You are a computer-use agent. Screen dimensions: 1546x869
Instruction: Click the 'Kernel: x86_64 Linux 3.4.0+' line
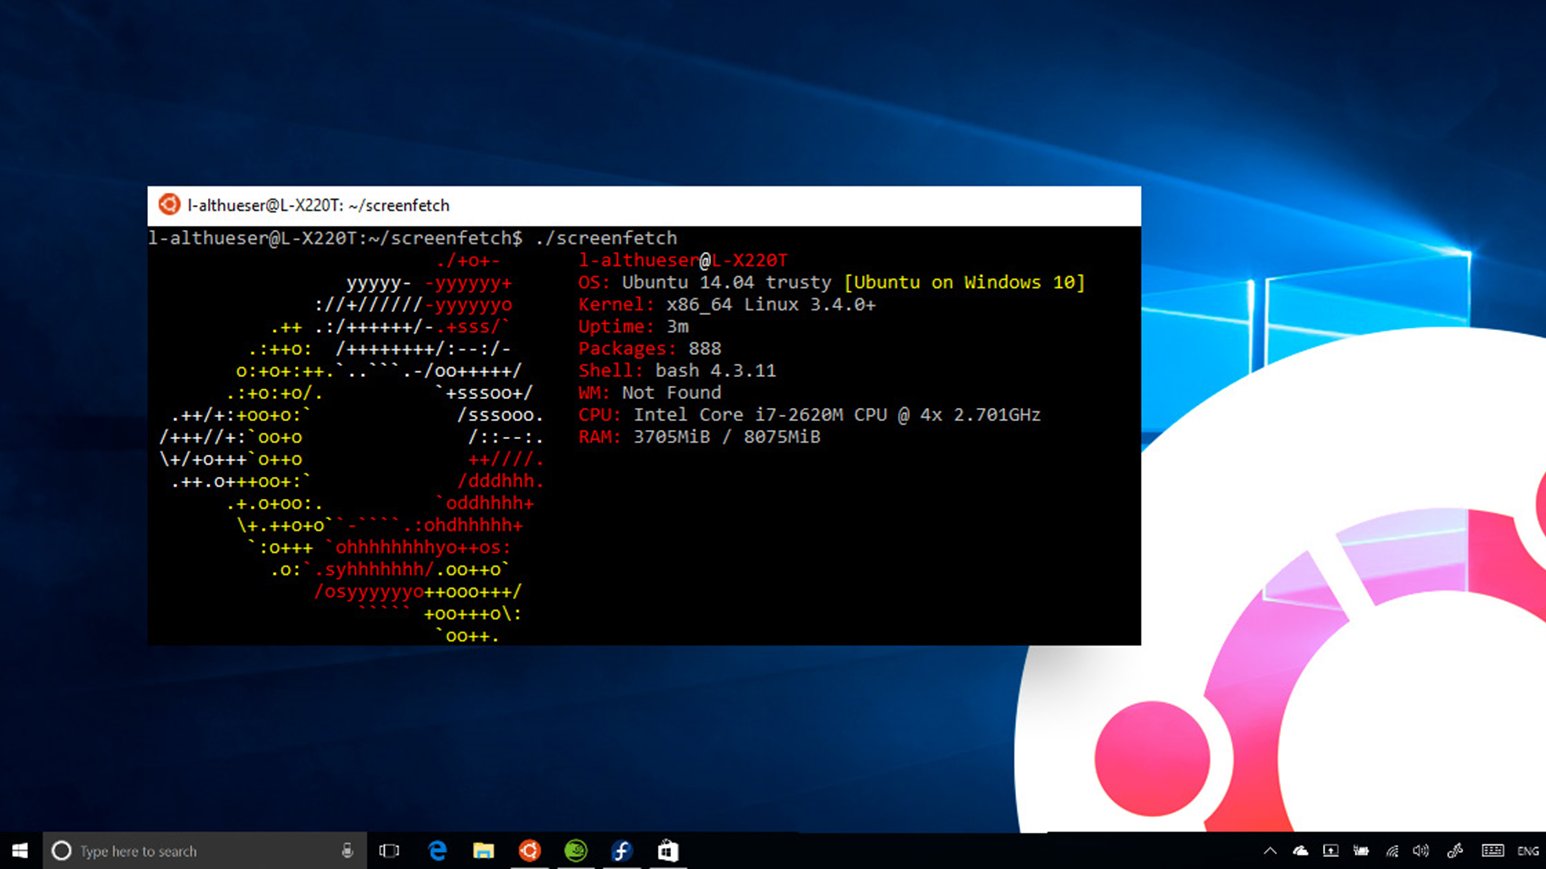click(727, 304)
